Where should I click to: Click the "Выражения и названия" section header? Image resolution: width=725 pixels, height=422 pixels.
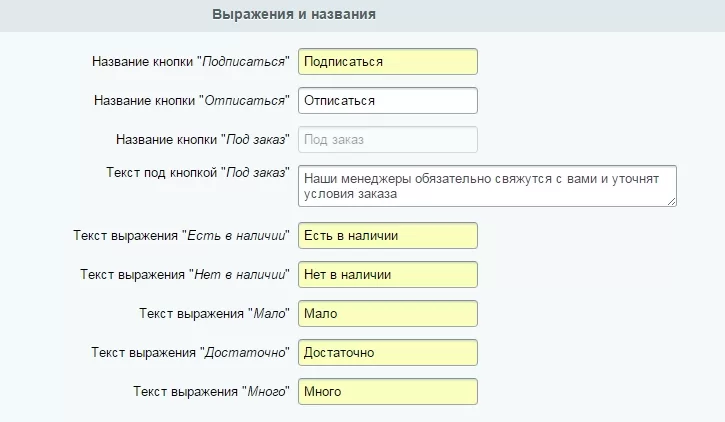coord(294,14)
